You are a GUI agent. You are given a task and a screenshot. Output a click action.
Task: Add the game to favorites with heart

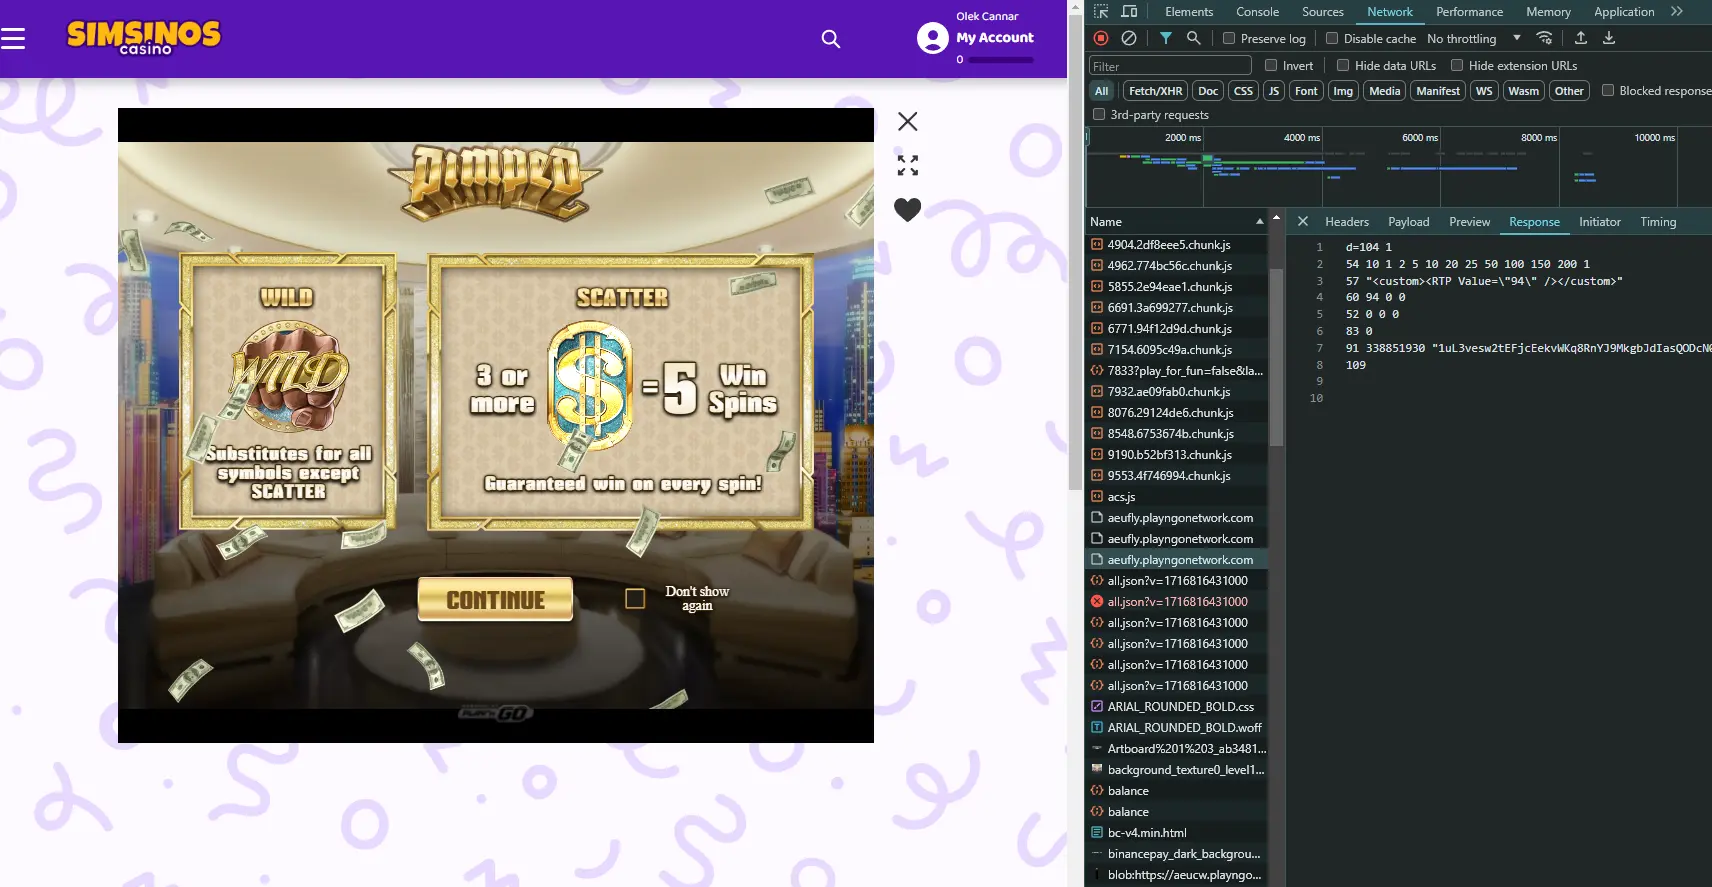pos(907,209)
